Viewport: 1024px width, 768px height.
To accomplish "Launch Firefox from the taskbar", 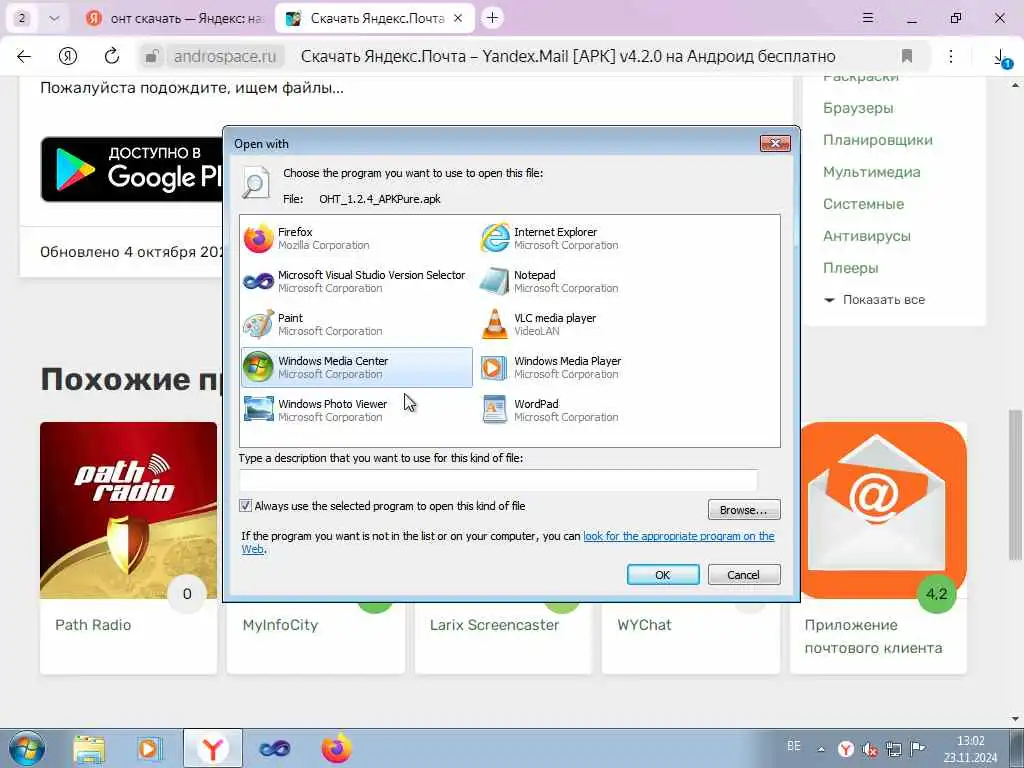I will tap(336, 748).
